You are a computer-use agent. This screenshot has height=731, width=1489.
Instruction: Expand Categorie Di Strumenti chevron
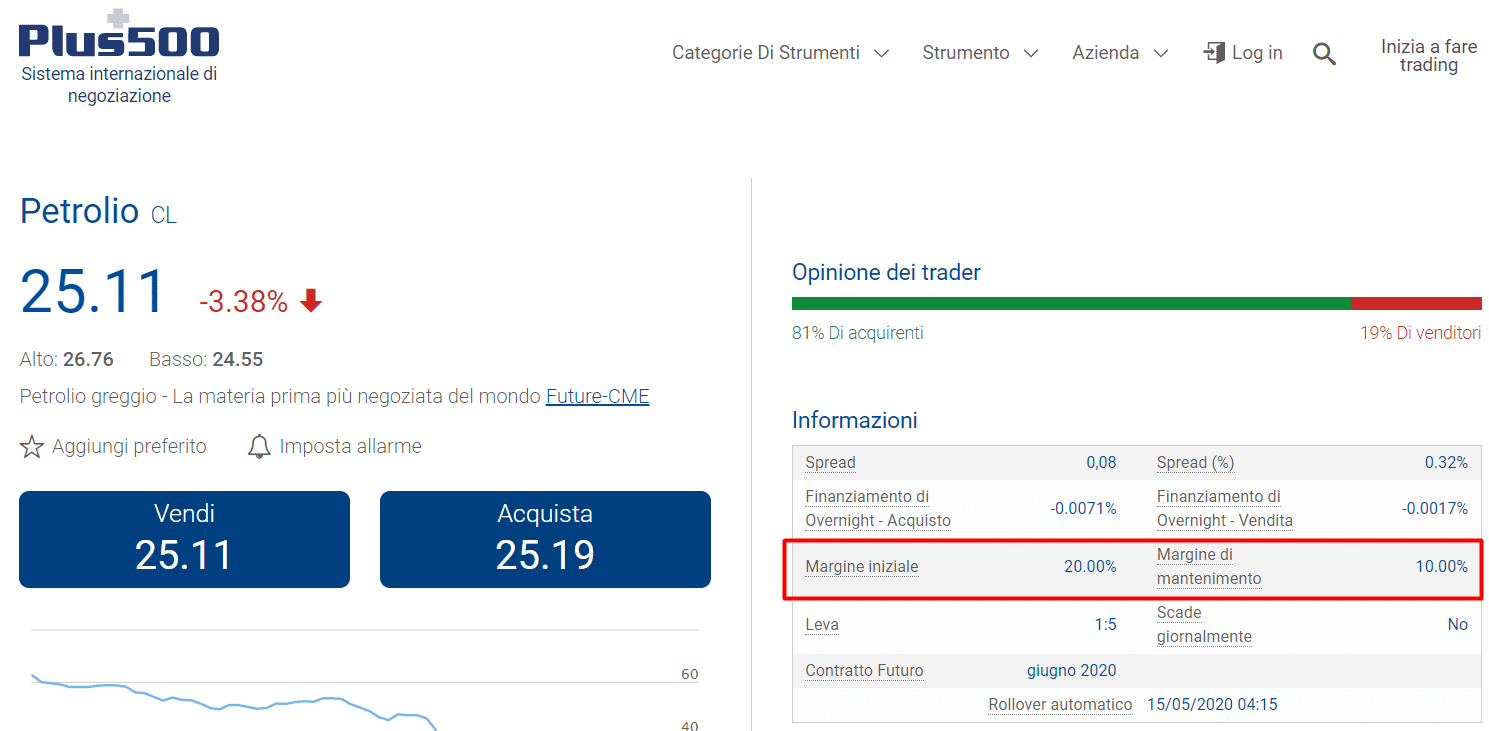tap(881, 53)
